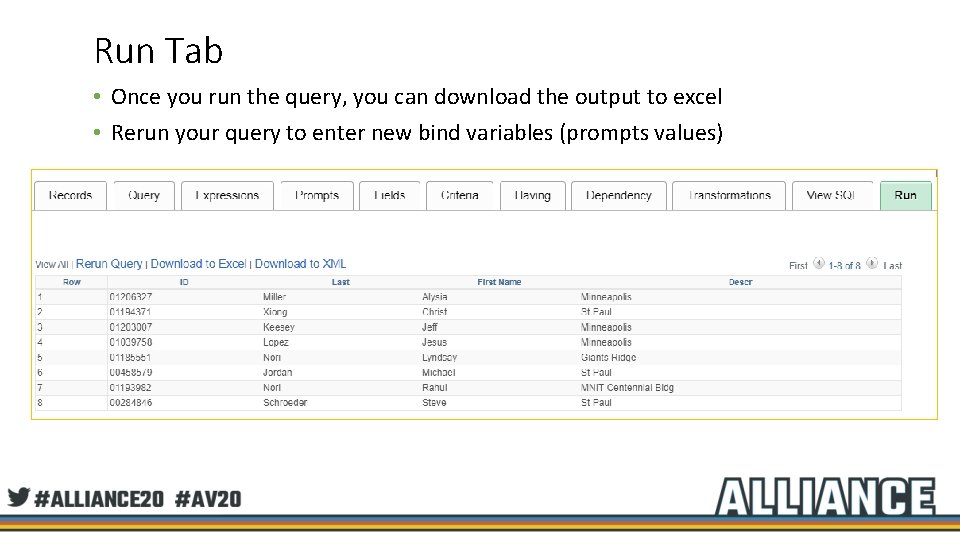Image resolution: width=960 pixels, height=540 pixels.
Task: Select first name cell Rahul
Action: (435, 388)
